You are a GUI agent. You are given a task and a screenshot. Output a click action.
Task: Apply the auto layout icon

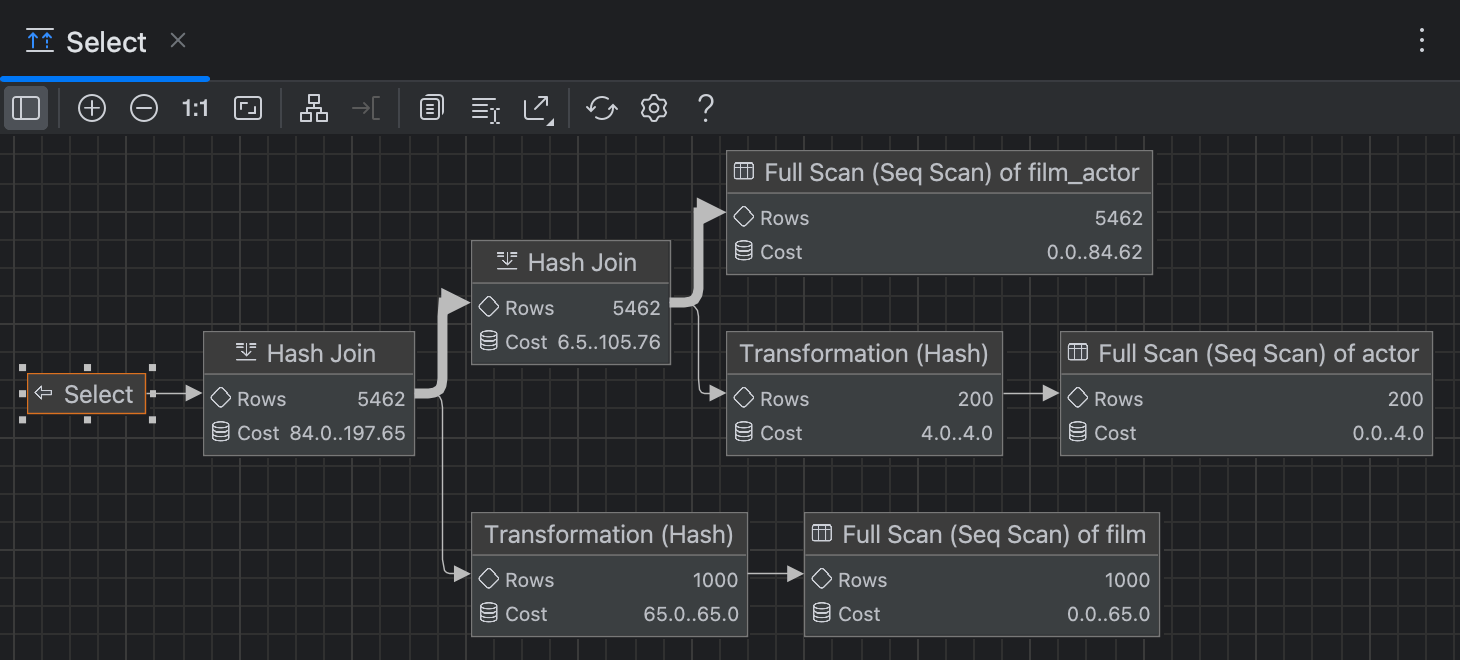[x=313, y=108]
